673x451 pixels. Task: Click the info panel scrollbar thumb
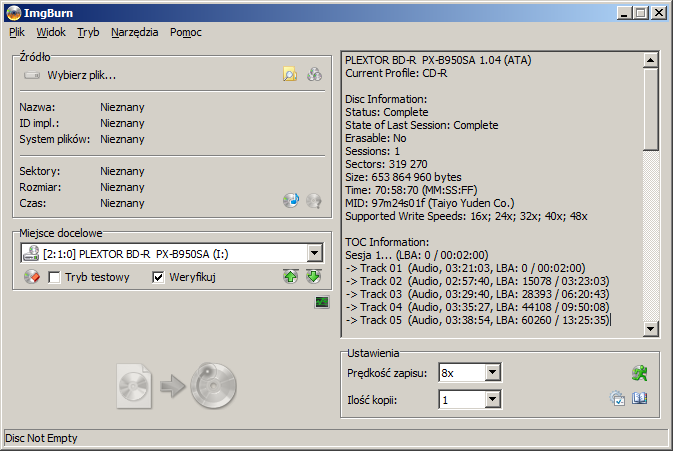pyautogui.click(x=651, y=109)
